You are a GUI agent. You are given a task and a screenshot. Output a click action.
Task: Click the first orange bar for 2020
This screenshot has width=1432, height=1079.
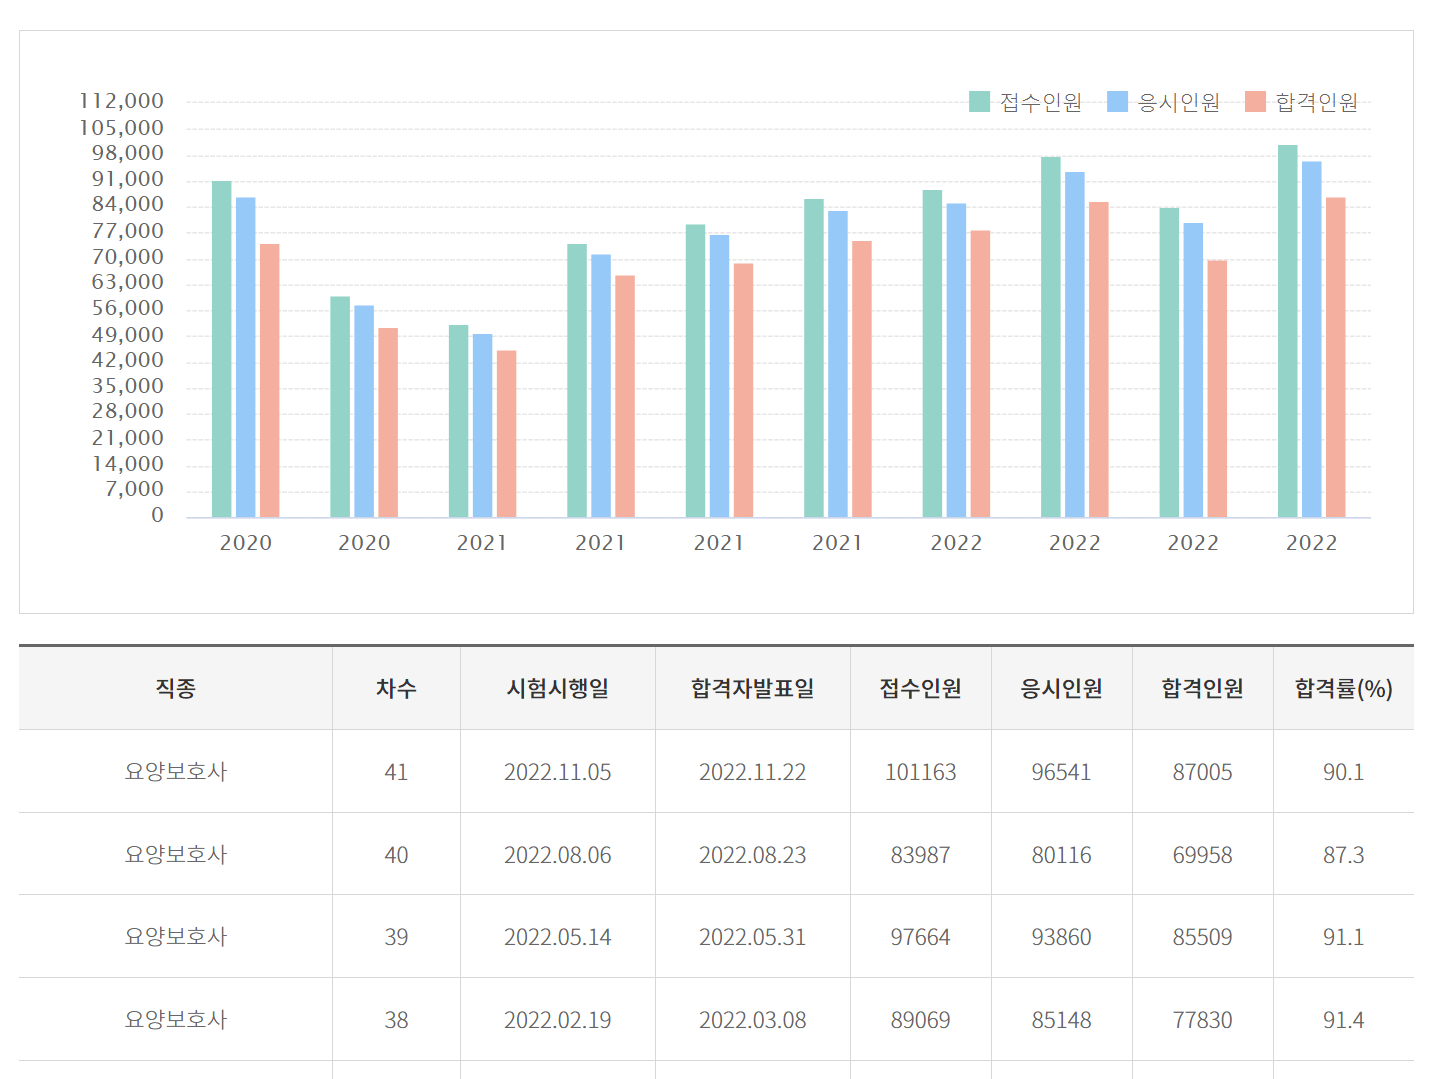(270, 380)
